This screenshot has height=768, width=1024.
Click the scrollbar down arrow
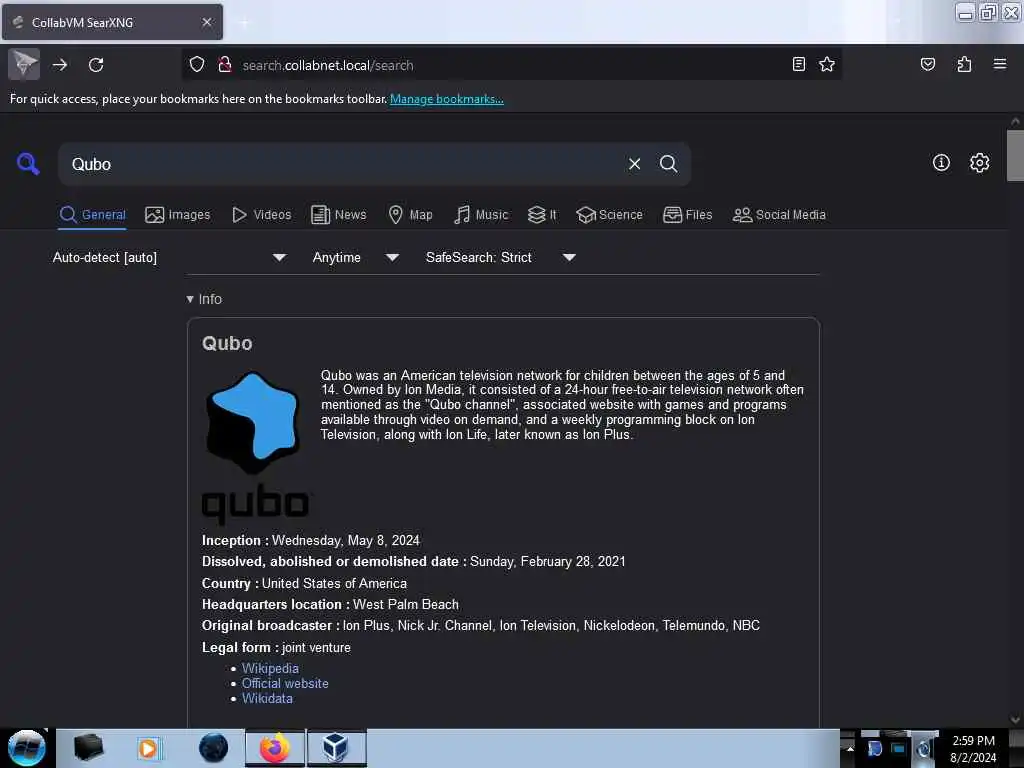point(1015,720)
